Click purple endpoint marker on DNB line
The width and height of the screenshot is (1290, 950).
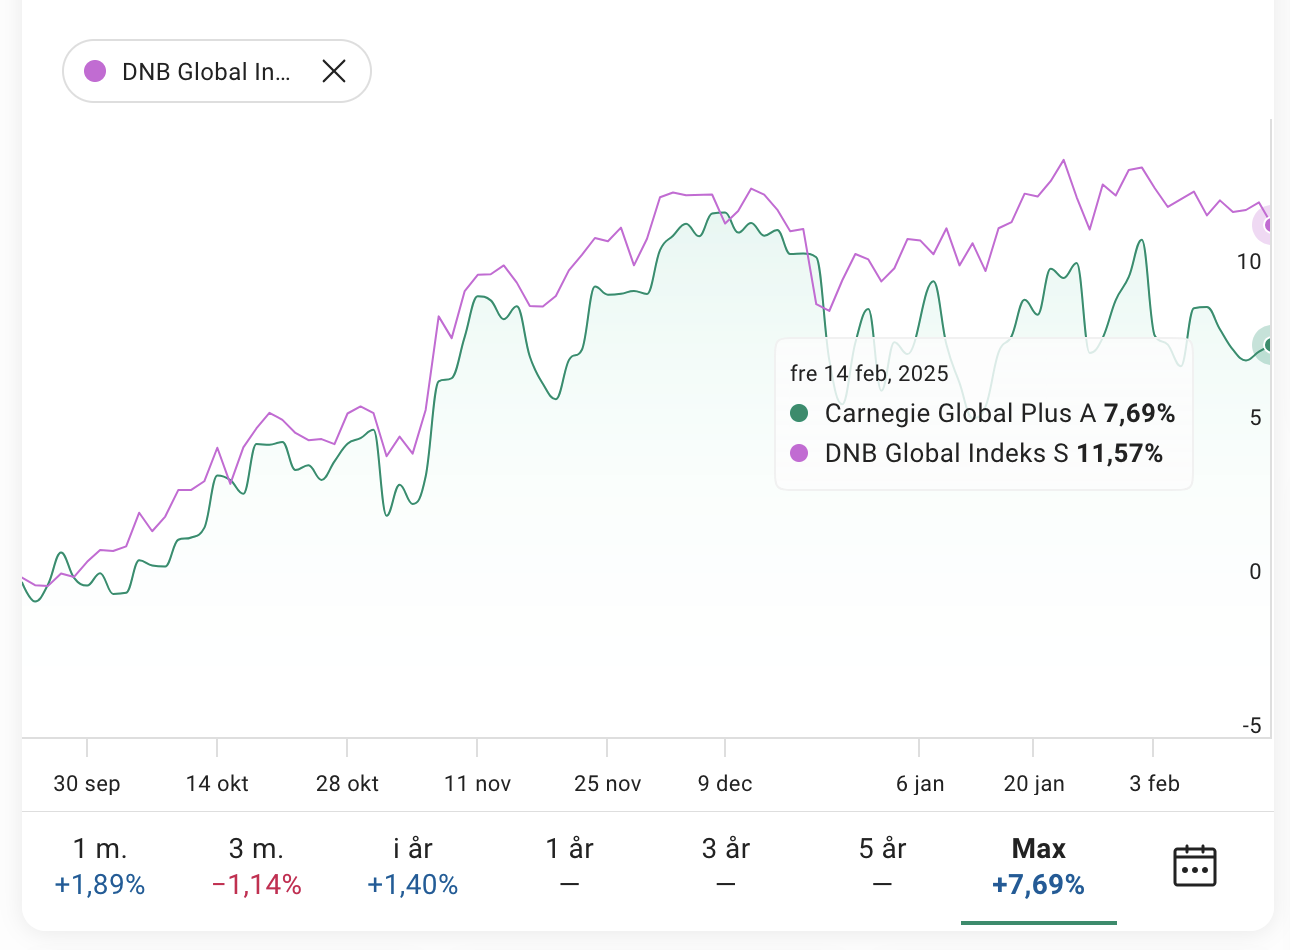pos(1268,225)
